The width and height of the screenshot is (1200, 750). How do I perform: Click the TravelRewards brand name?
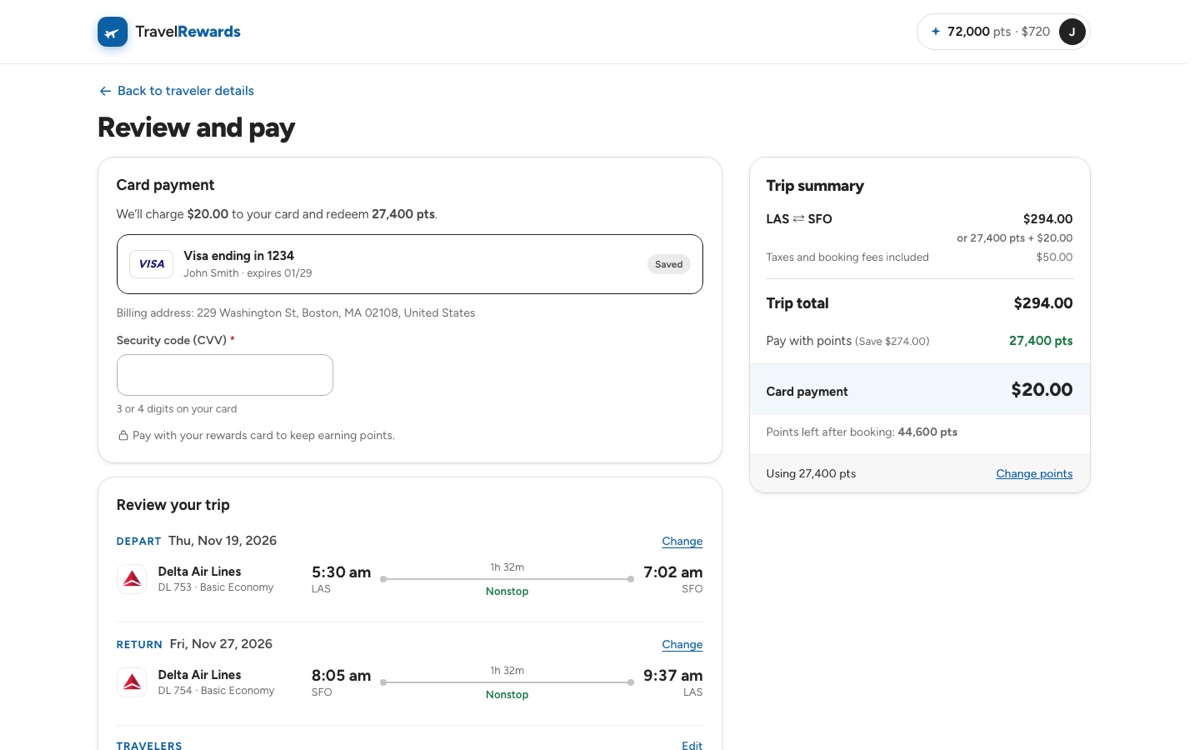click(x=188, y=32)
